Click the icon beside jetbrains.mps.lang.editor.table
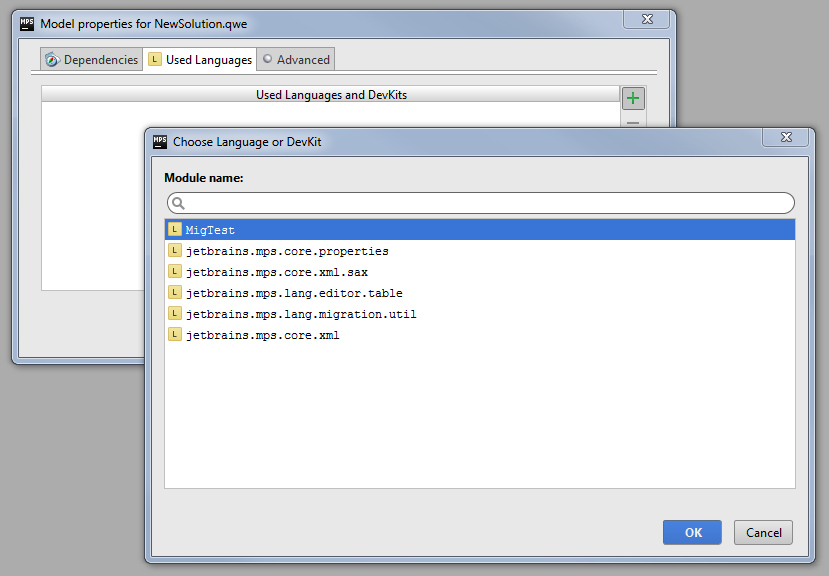829x576 pixels. click(x=175, y=293)
